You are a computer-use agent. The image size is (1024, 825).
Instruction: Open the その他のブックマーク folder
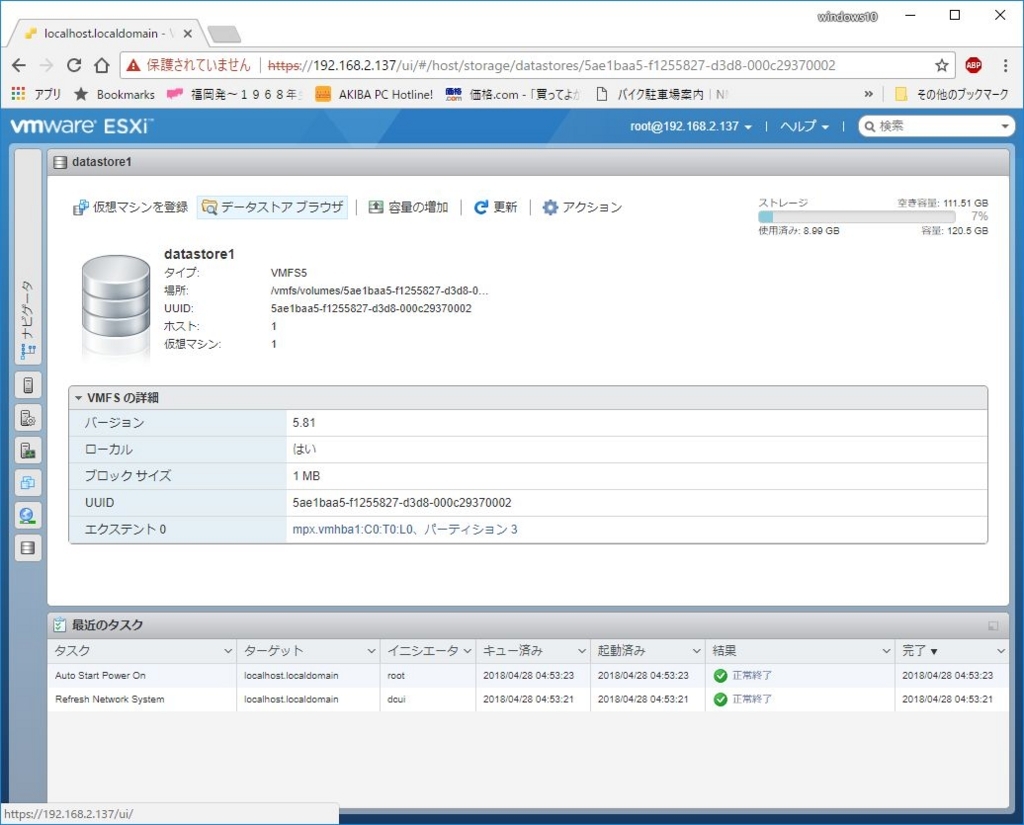click(952, 95)
